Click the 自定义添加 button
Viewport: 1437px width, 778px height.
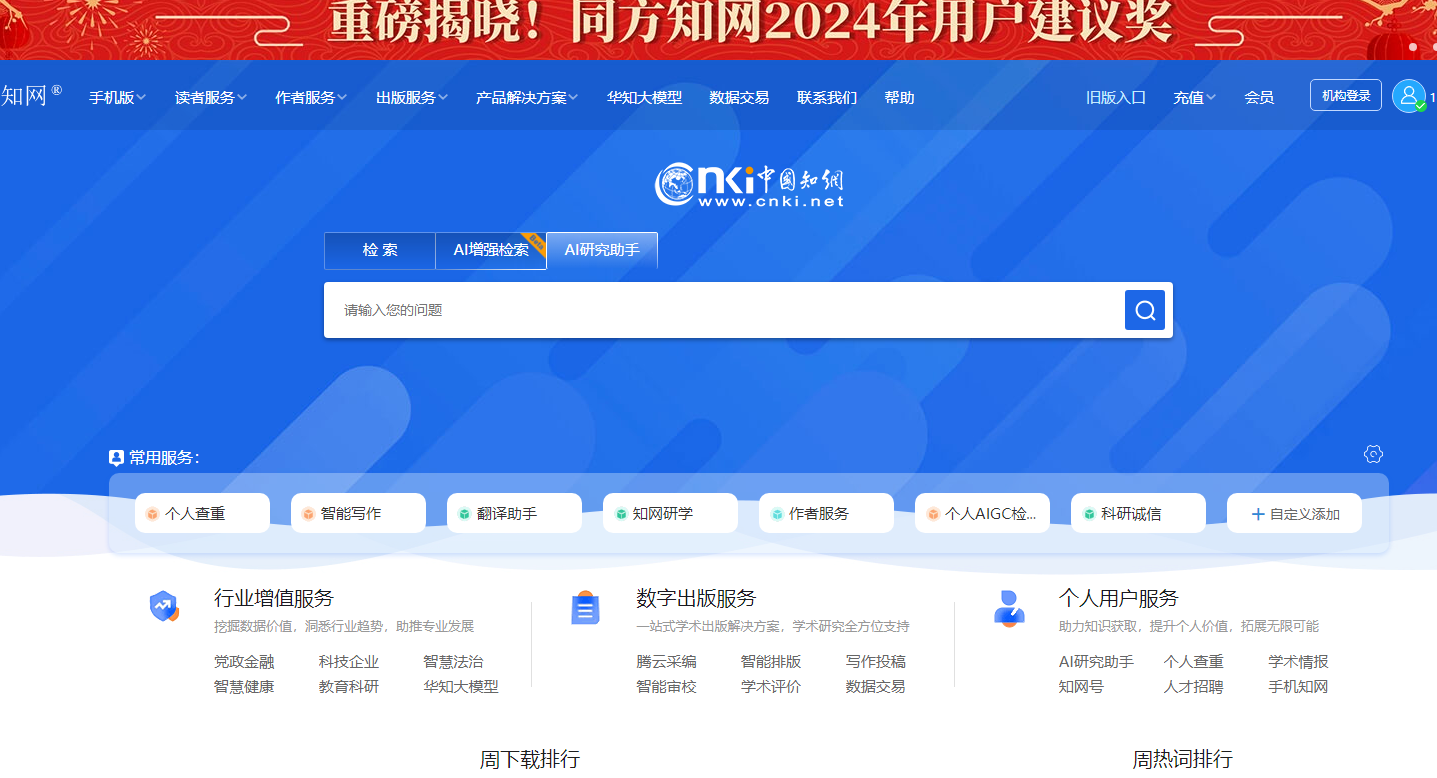(1294, 513)
